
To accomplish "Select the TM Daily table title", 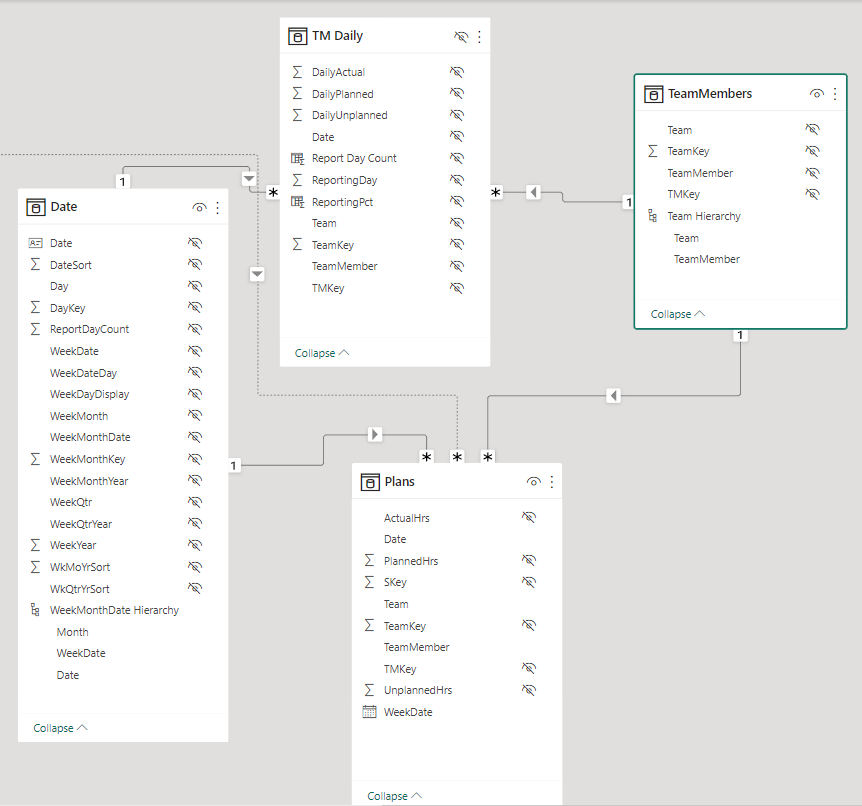I will pos(338,36).
